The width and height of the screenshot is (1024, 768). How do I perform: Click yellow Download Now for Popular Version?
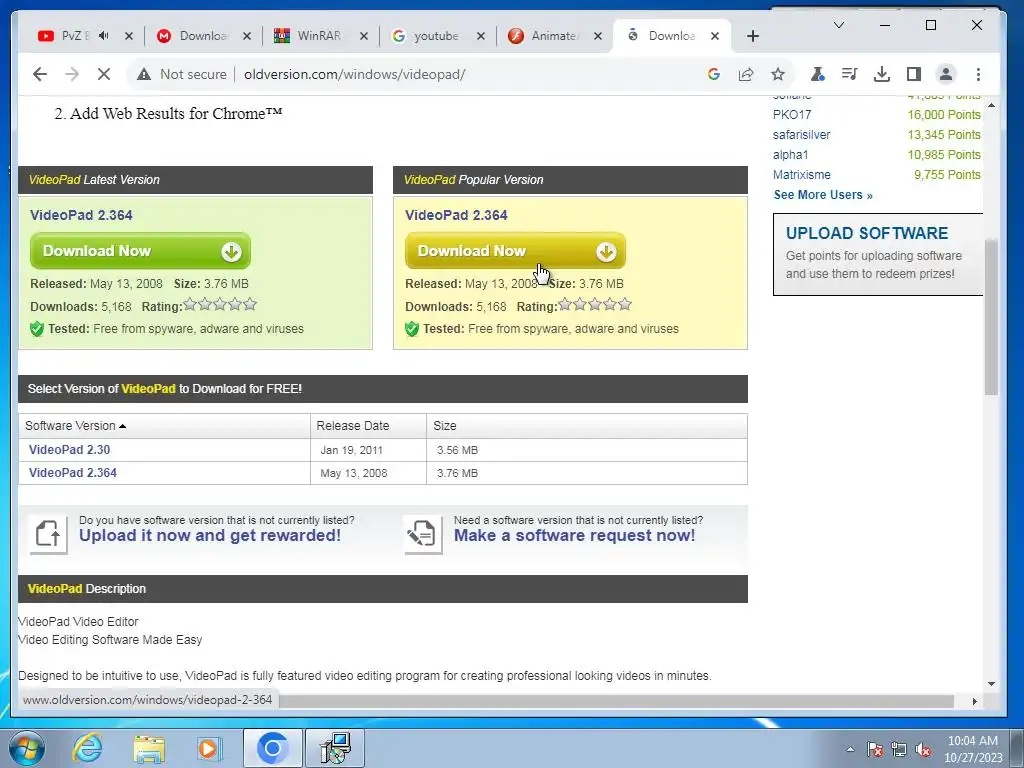pos(515,251)
